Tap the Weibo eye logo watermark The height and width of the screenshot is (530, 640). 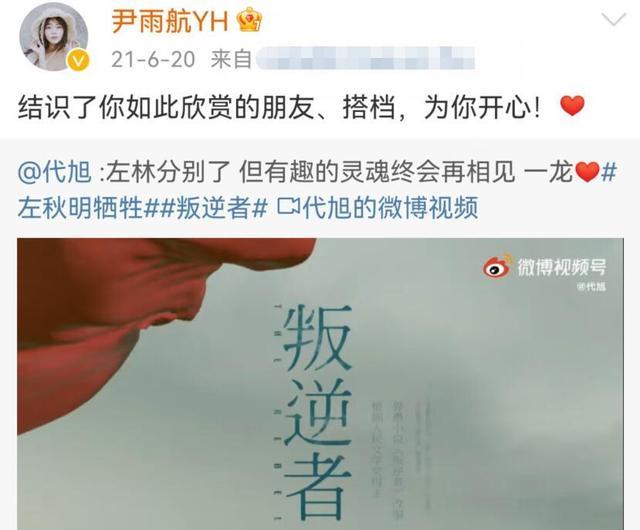497,266
